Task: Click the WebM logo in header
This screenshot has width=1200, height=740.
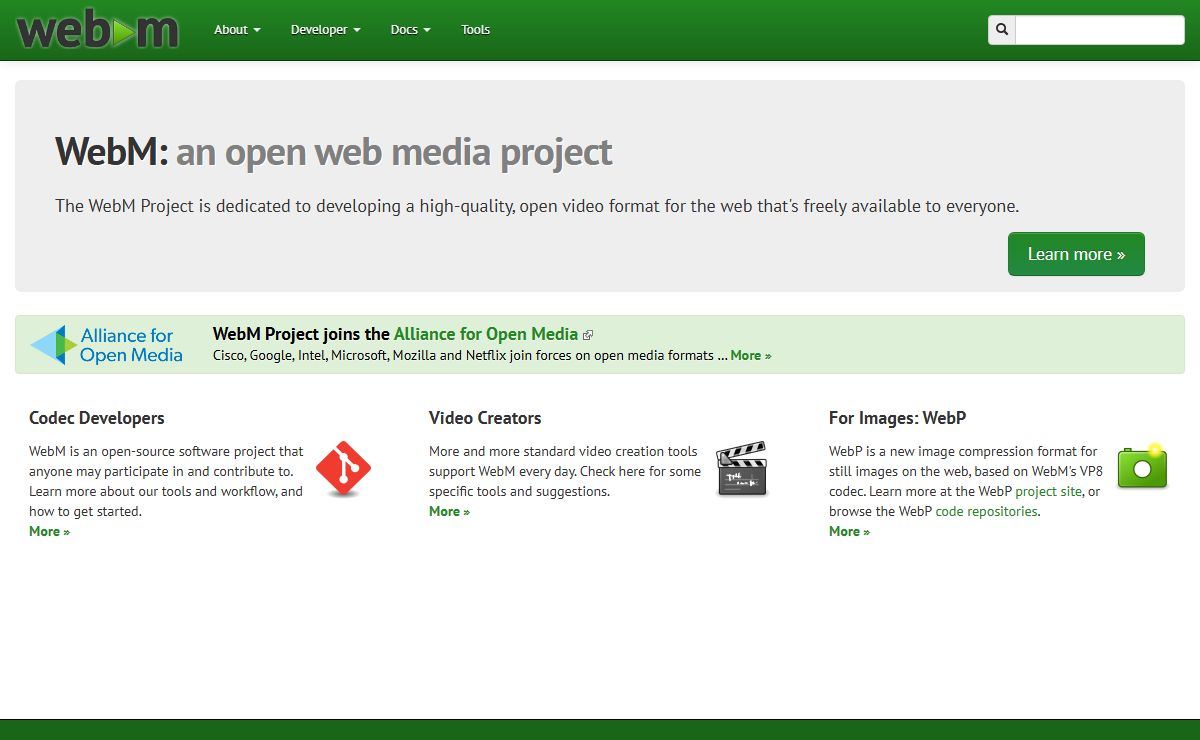Action: point(98,30)
